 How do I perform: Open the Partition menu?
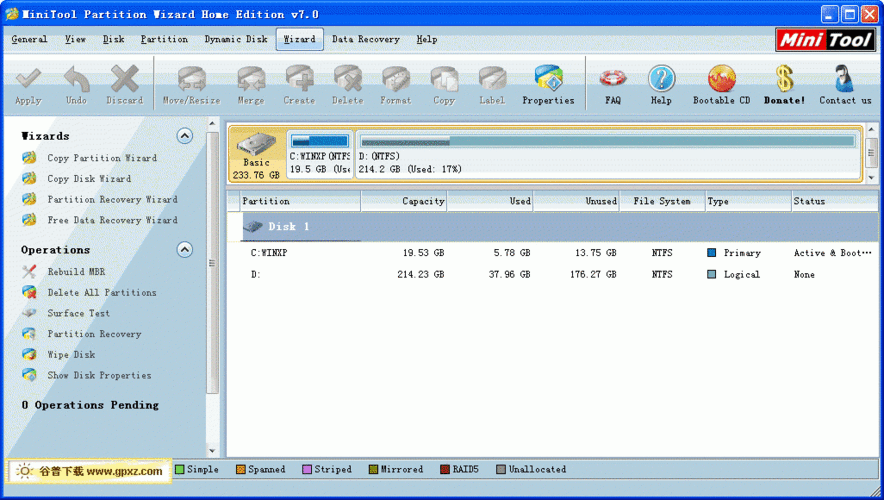164,39
